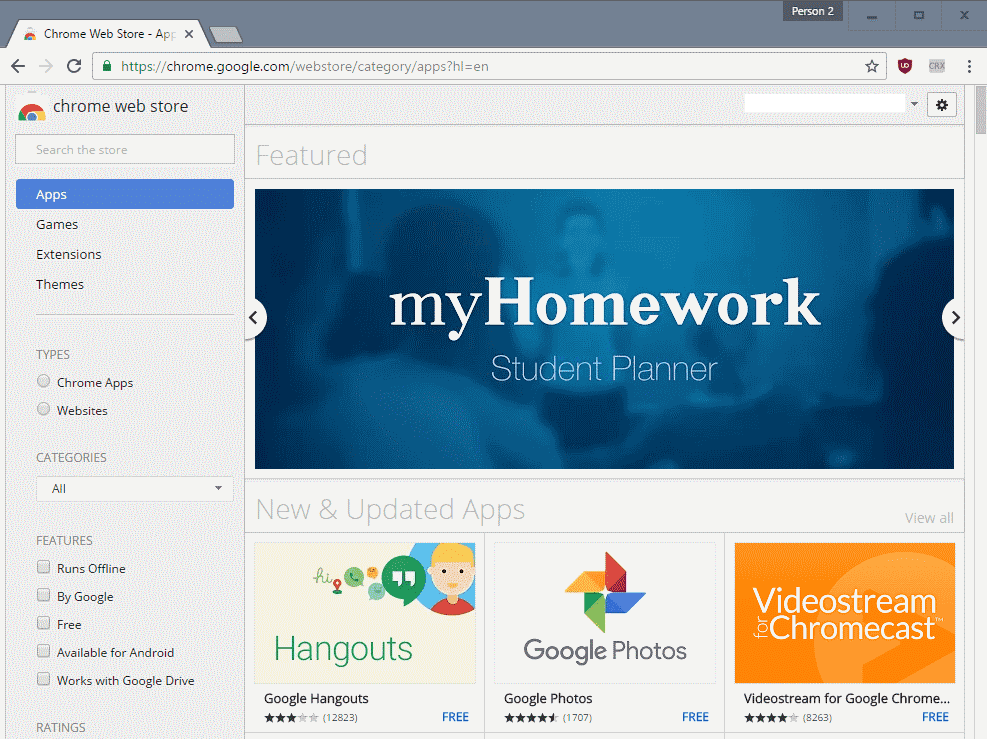Click the Google Hangouts star rating
Screen dimensions: 987x739
point(291,718)
